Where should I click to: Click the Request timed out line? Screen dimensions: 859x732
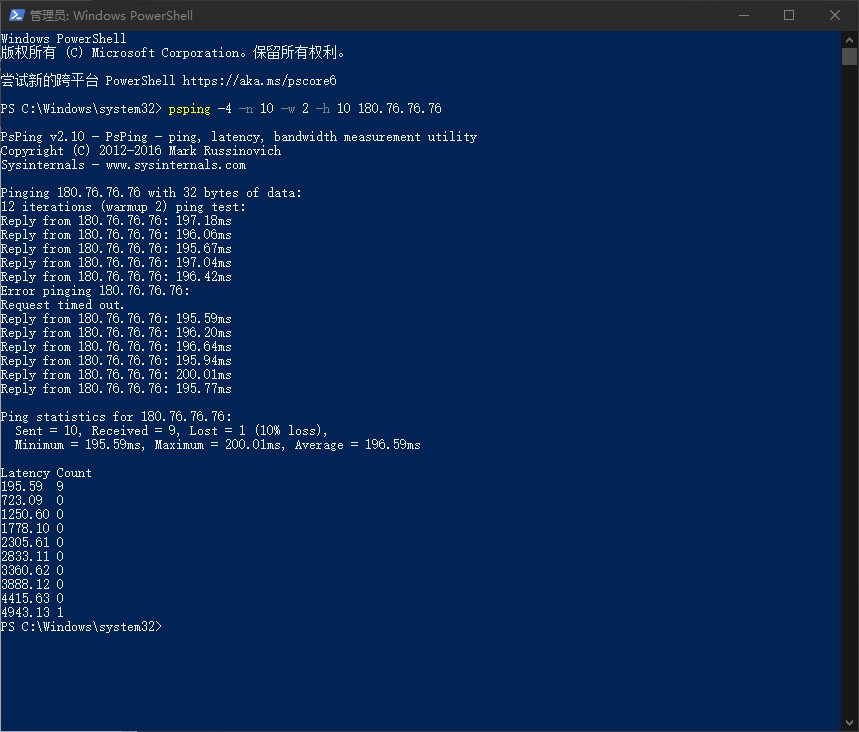[62, 305]
